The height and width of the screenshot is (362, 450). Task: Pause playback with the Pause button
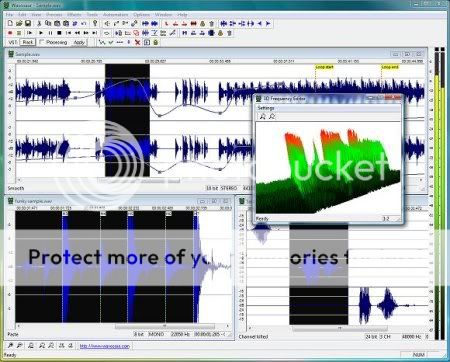(50, 33)
